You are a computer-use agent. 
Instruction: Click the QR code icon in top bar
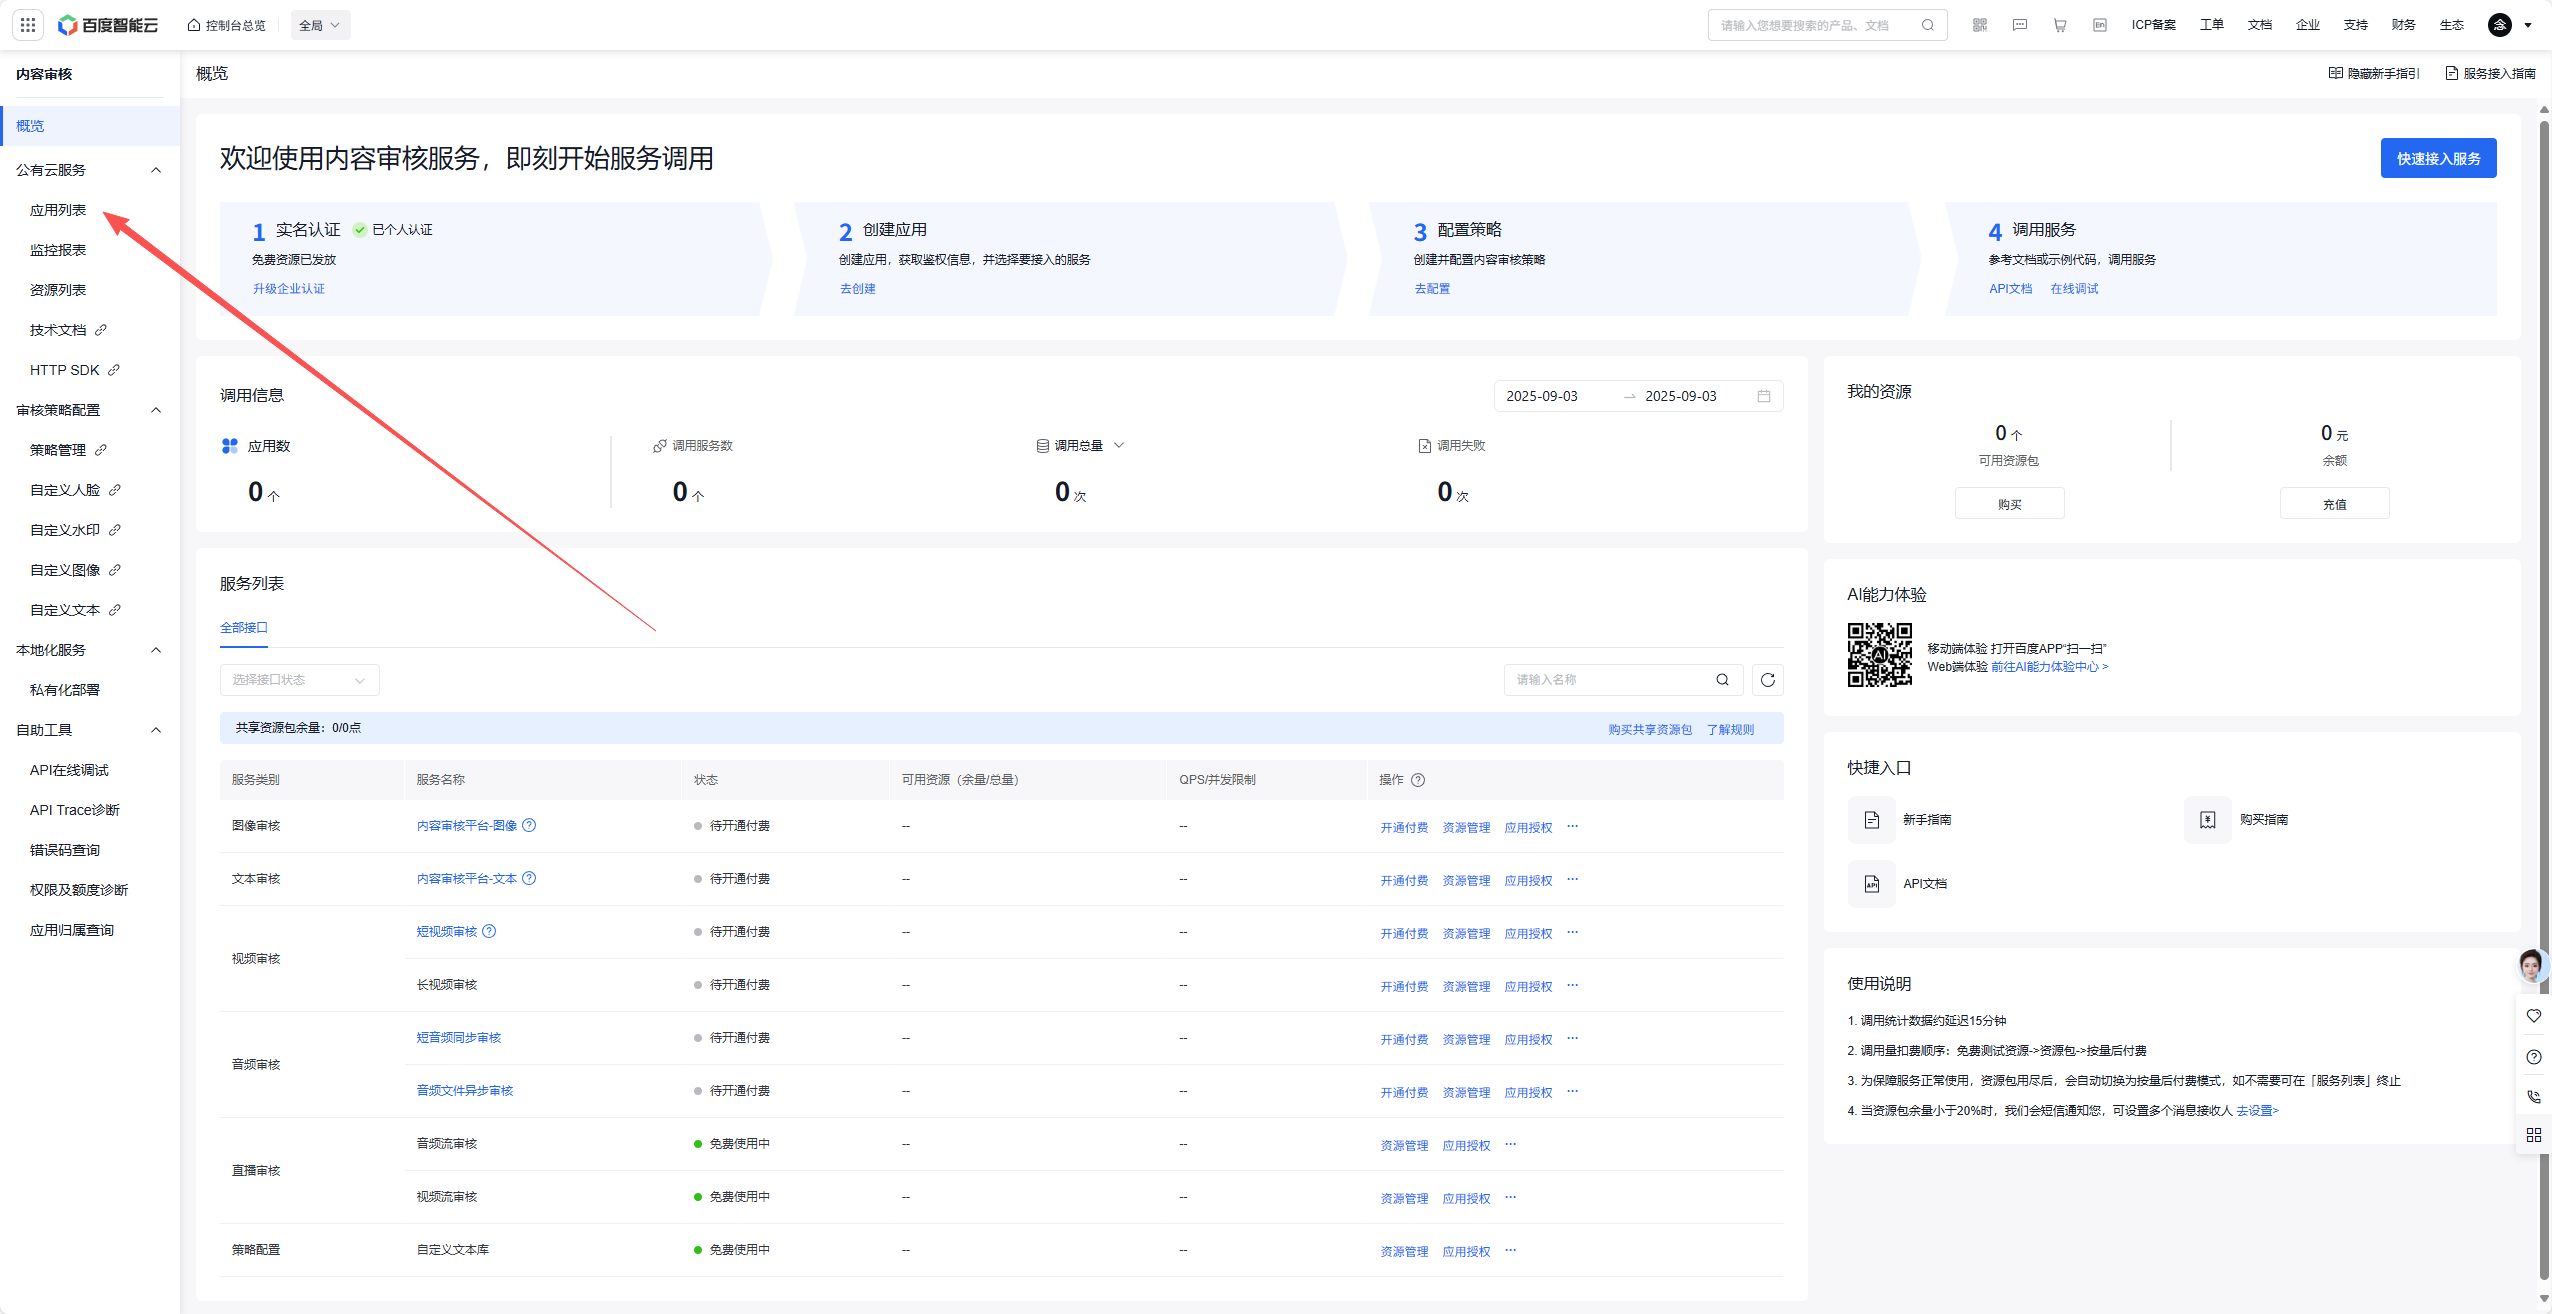click(1979, 25)
